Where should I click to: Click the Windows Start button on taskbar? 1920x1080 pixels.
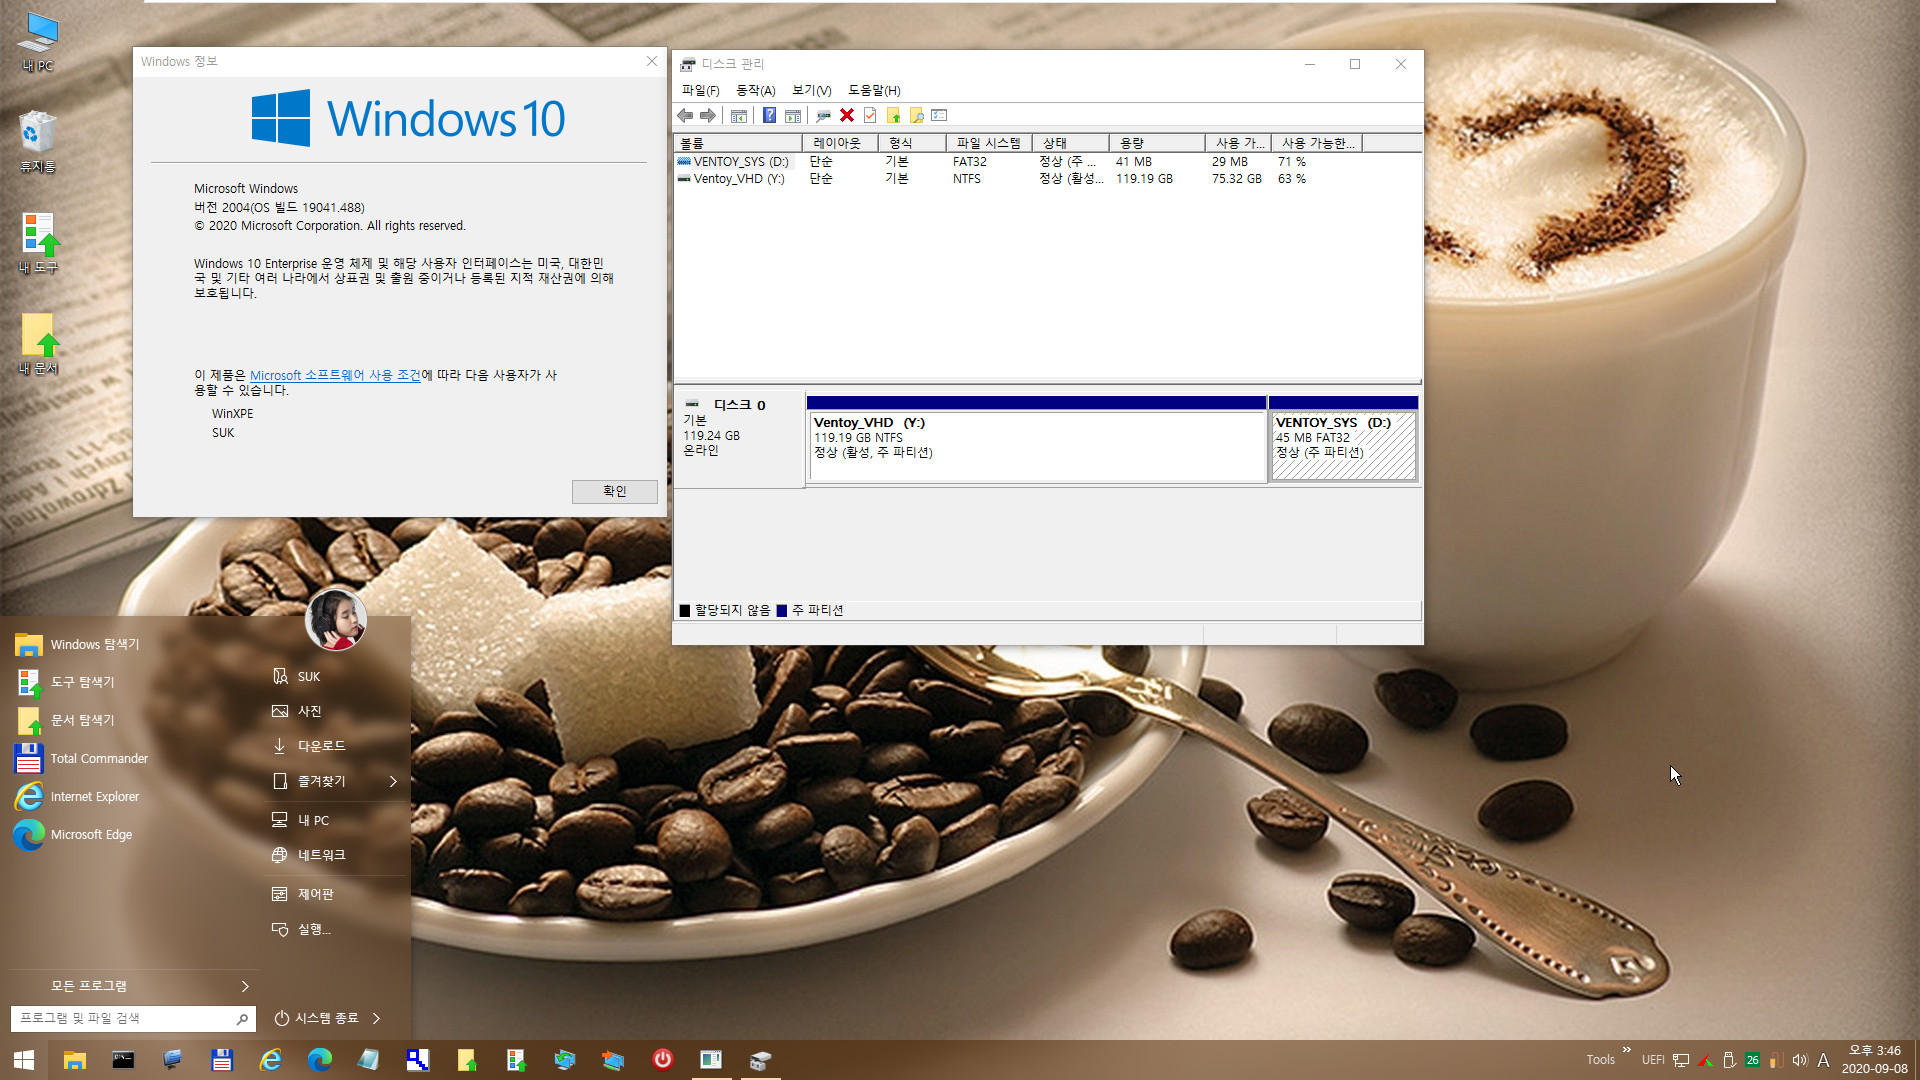pyautogui.click(x=24, y=1060)
